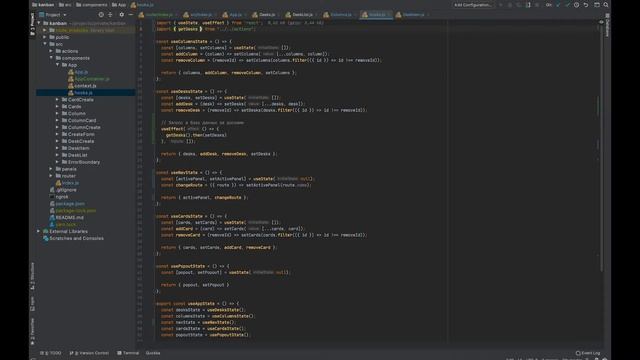Click the locate file target icon in Project panel
The height and width of the screenshot is (360, 640).
(101, 15)
